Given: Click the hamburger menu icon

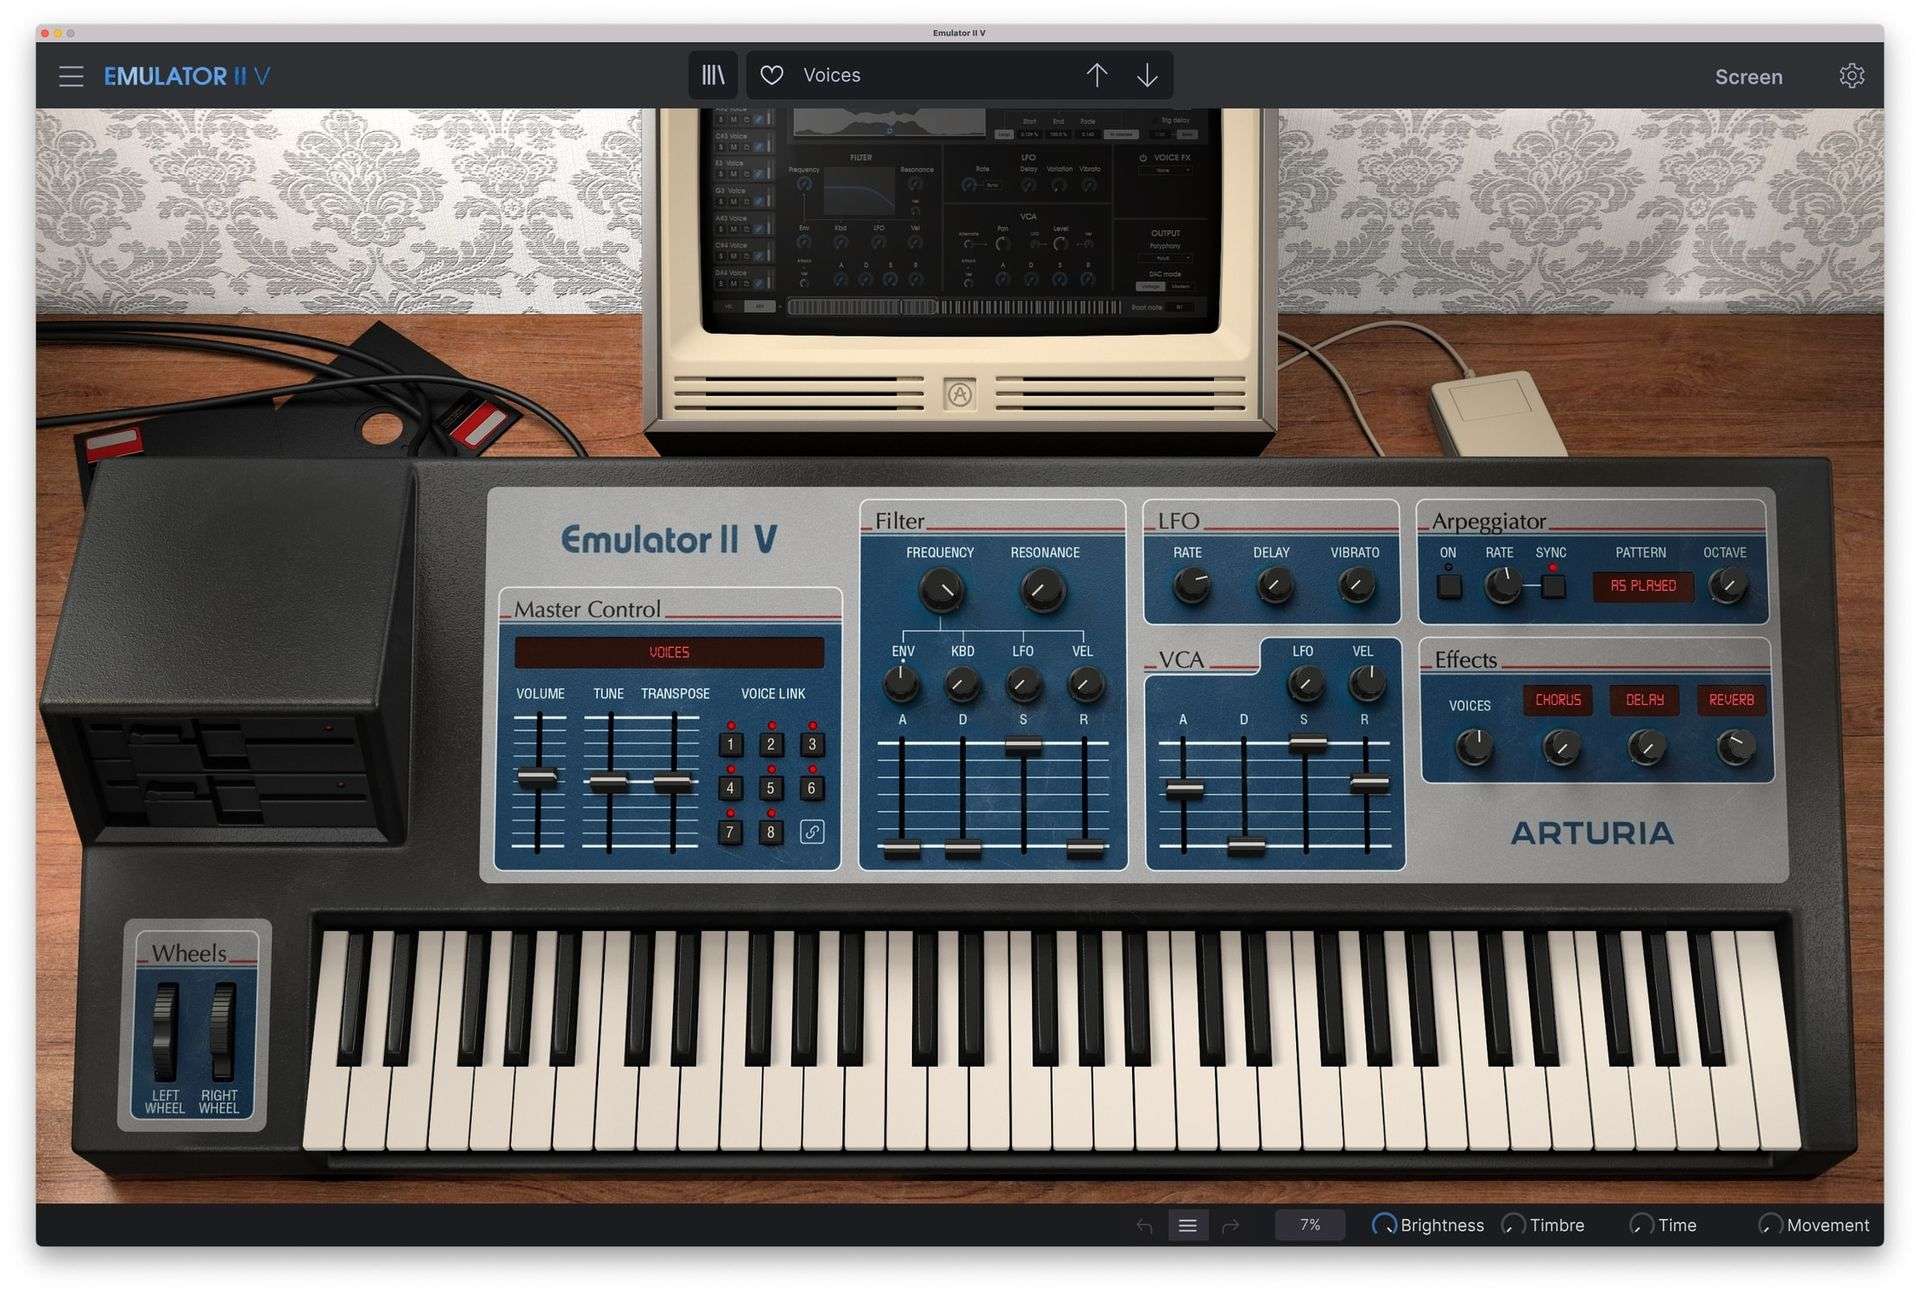Looking at the screenshot, I should (69, 75).
